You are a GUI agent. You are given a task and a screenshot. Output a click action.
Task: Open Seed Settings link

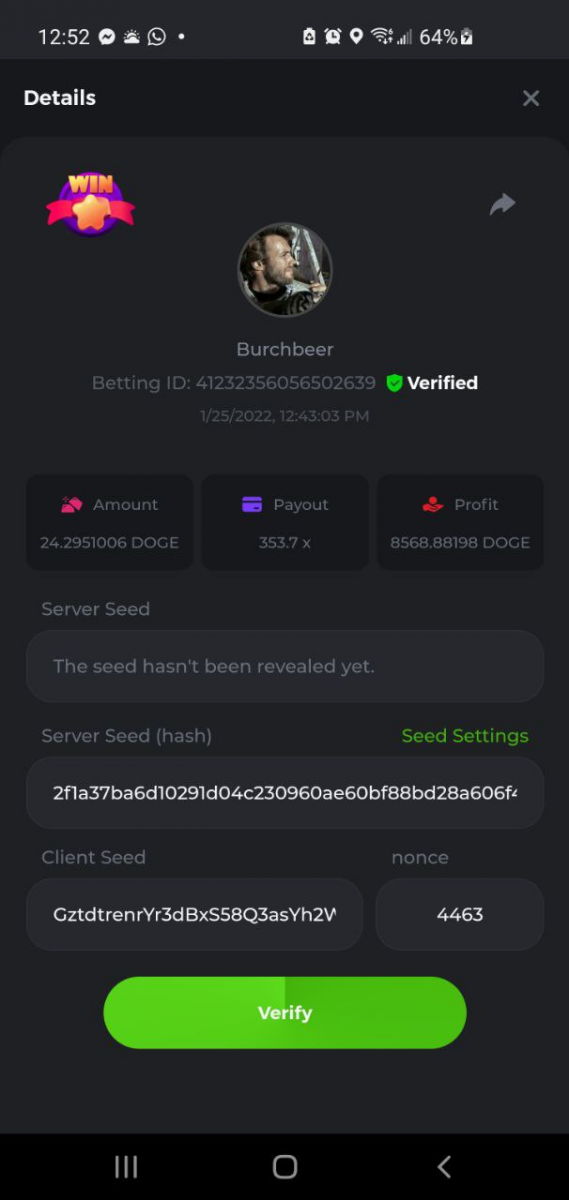point(465,736)
